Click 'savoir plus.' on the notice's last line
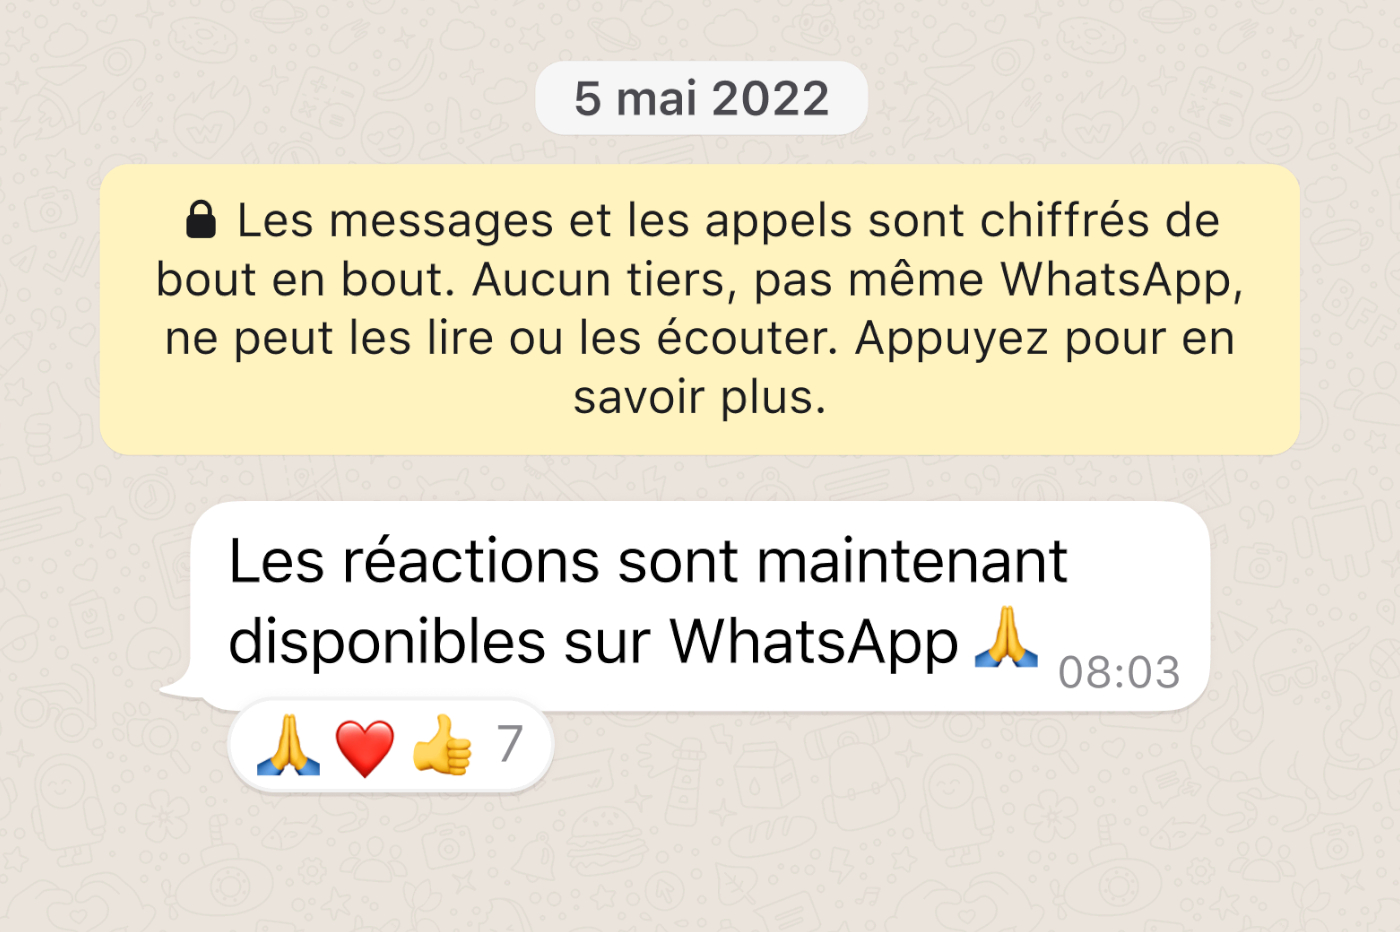The image size is (1400, 932). pos(700,398)
